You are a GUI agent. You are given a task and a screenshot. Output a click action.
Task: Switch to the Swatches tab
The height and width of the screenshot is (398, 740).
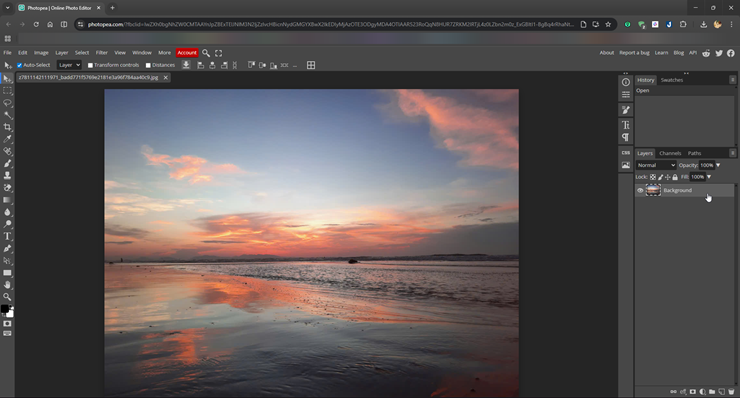coord(672,80)
